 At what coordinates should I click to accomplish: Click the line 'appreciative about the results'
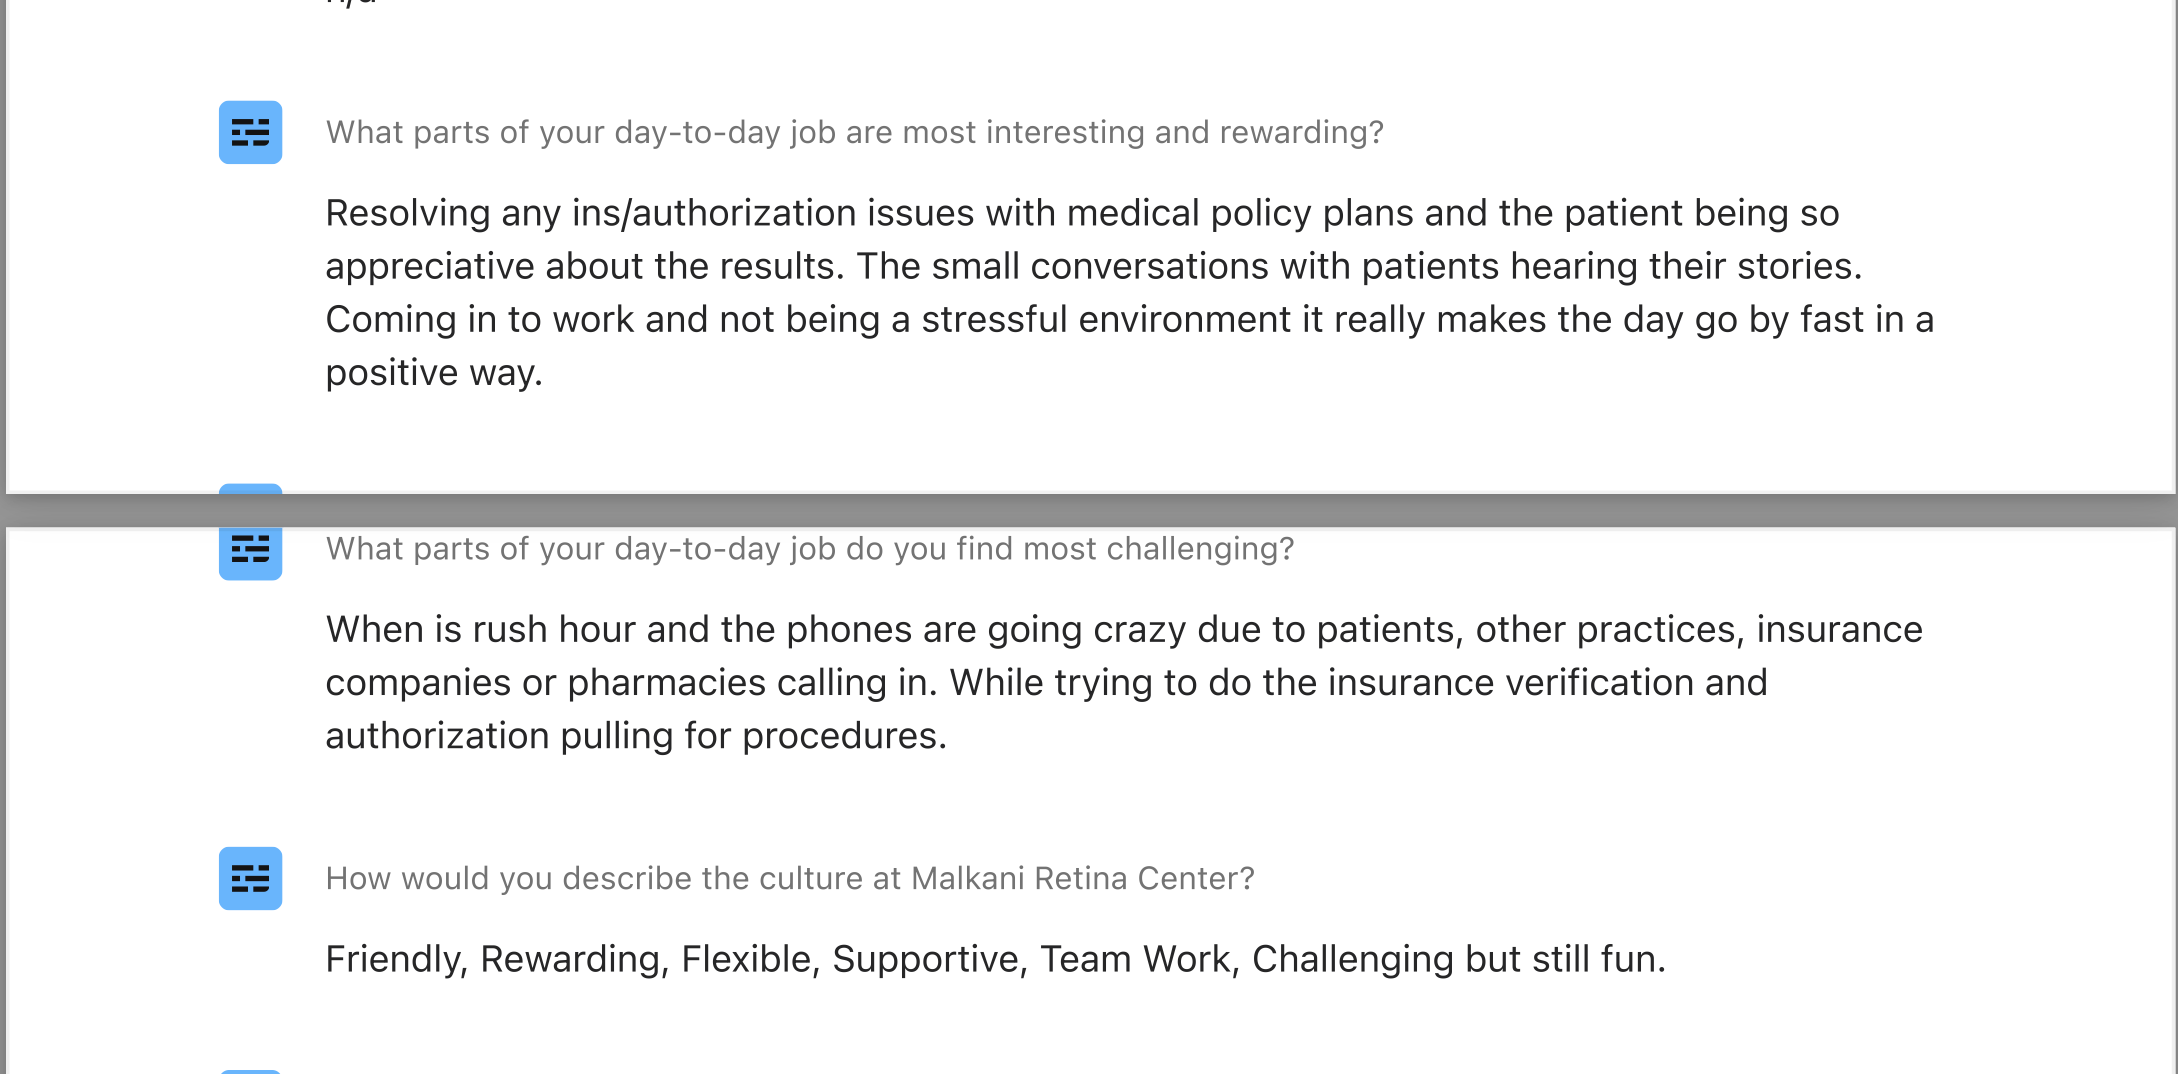tap(1094, 266)
